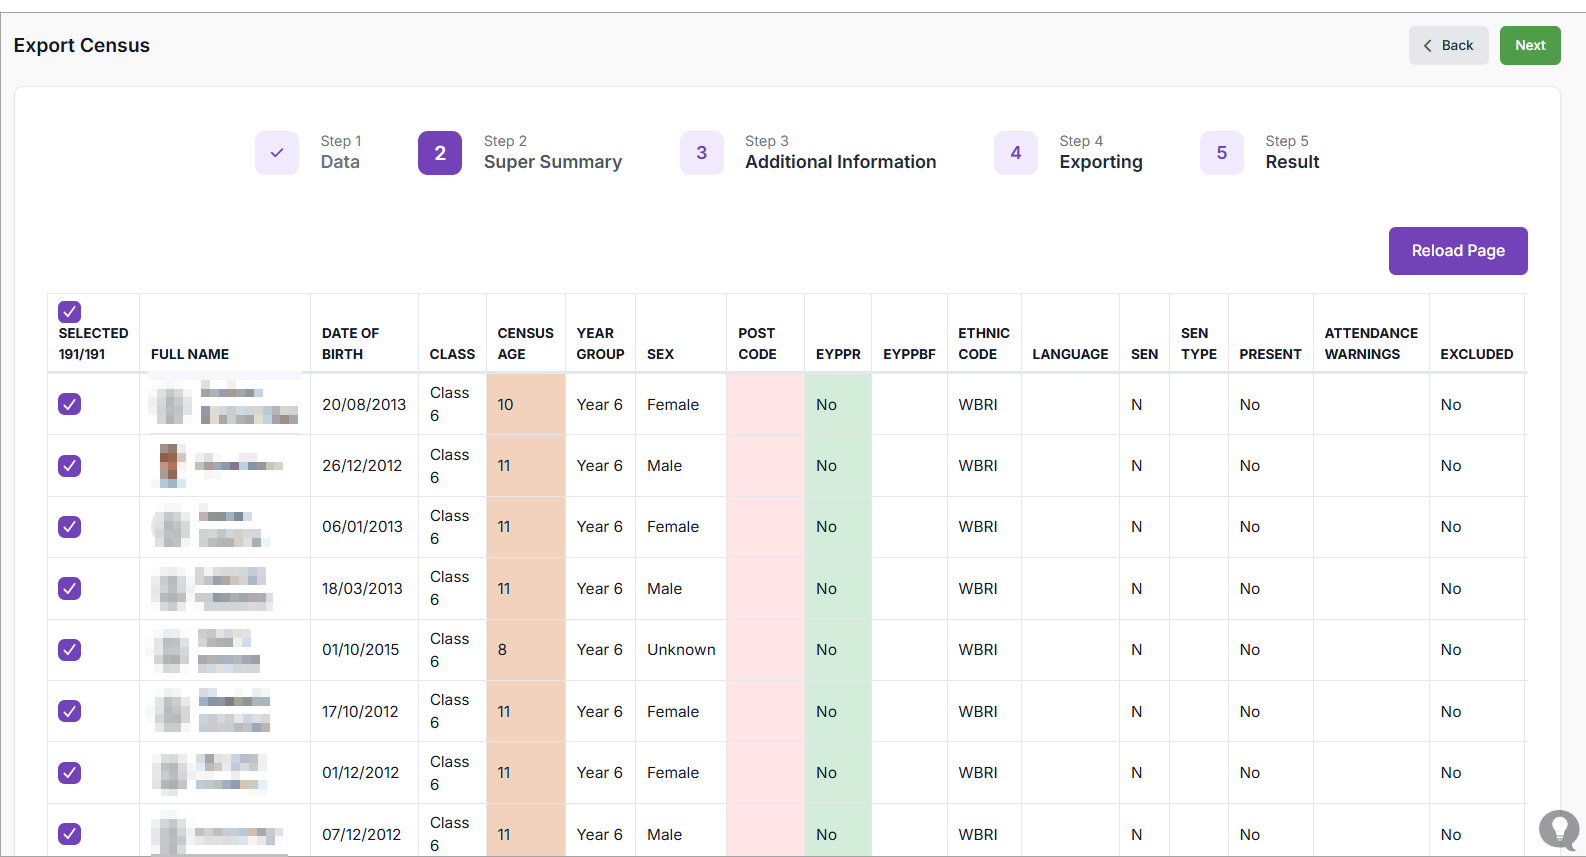Uncheck the pupil born 18/03/2013
This screenshot has width=1586, height=857.
click(x=69, y=588)
